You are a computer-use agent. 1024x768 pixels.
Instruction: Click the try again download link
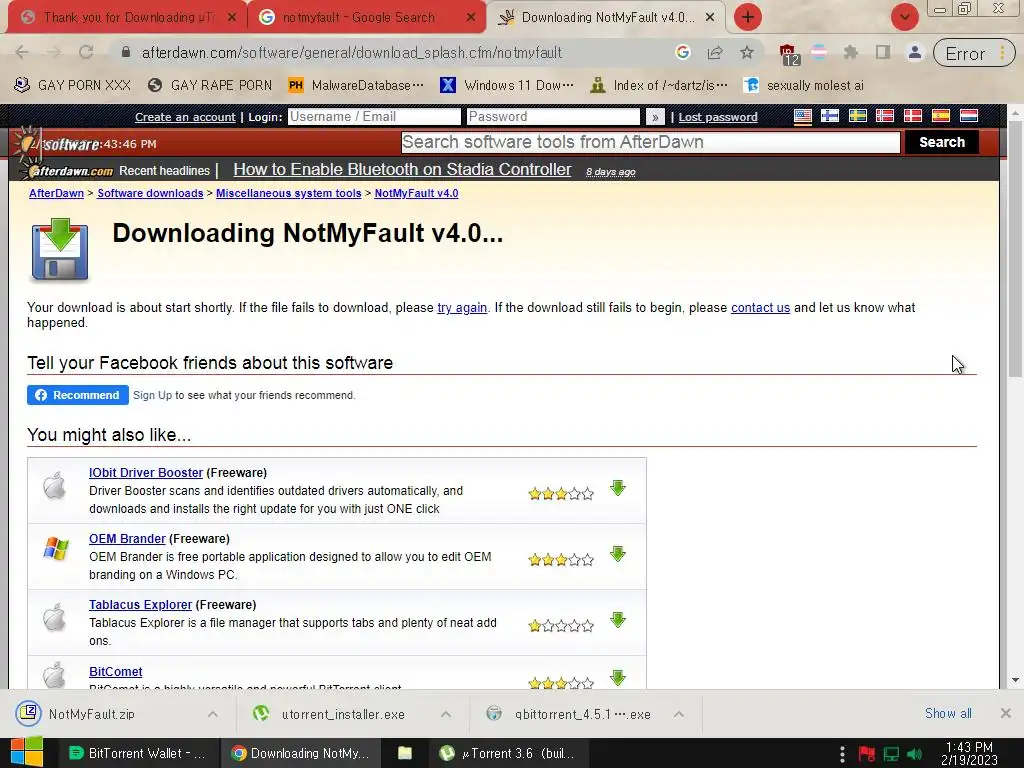click(462, 308)
